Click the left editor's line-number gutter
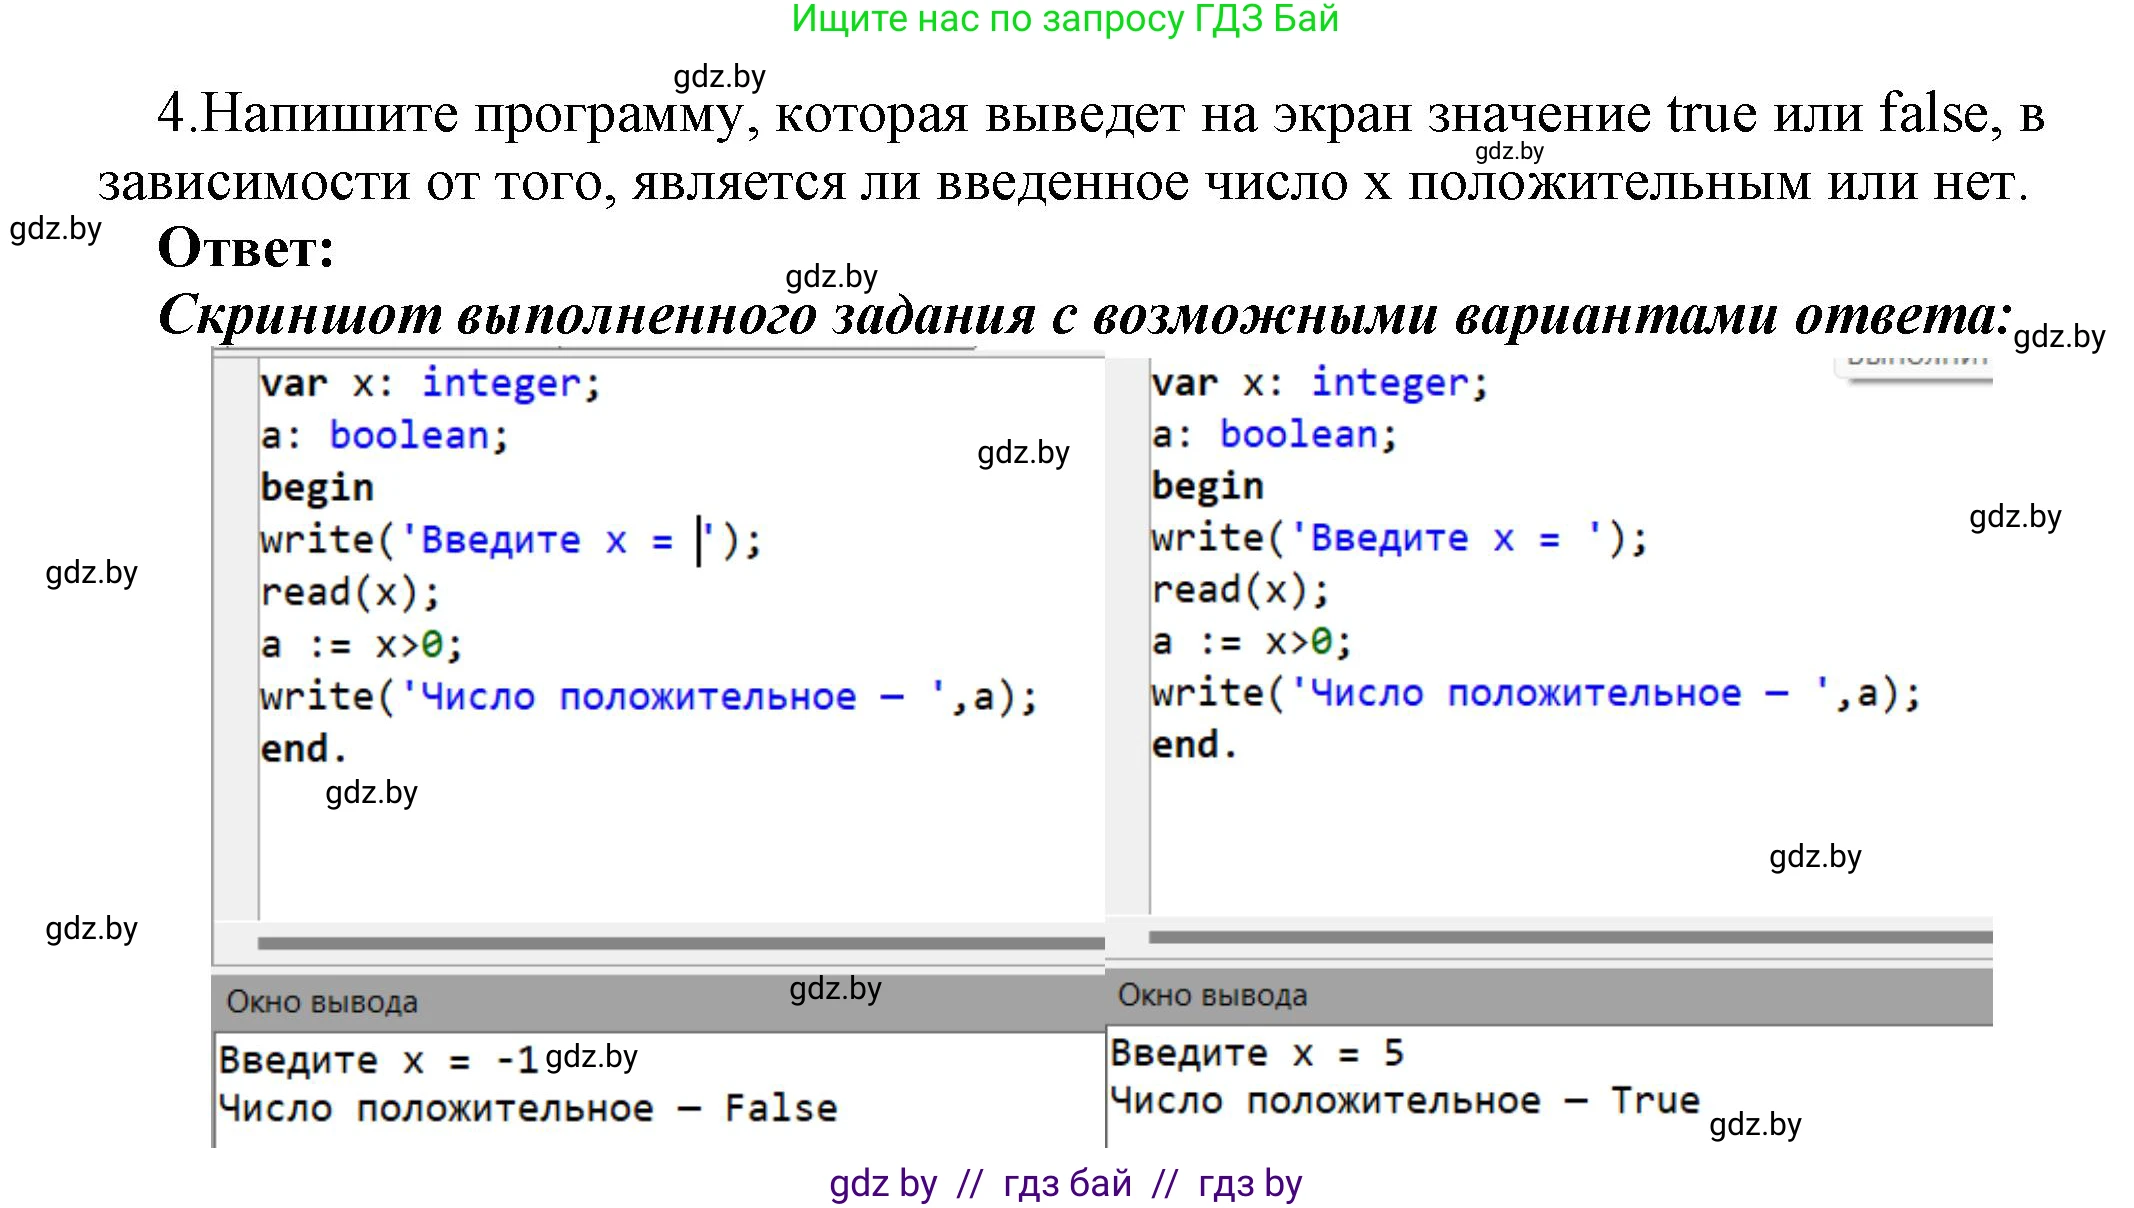2134x1208 pixels. (x=236, y=640)
